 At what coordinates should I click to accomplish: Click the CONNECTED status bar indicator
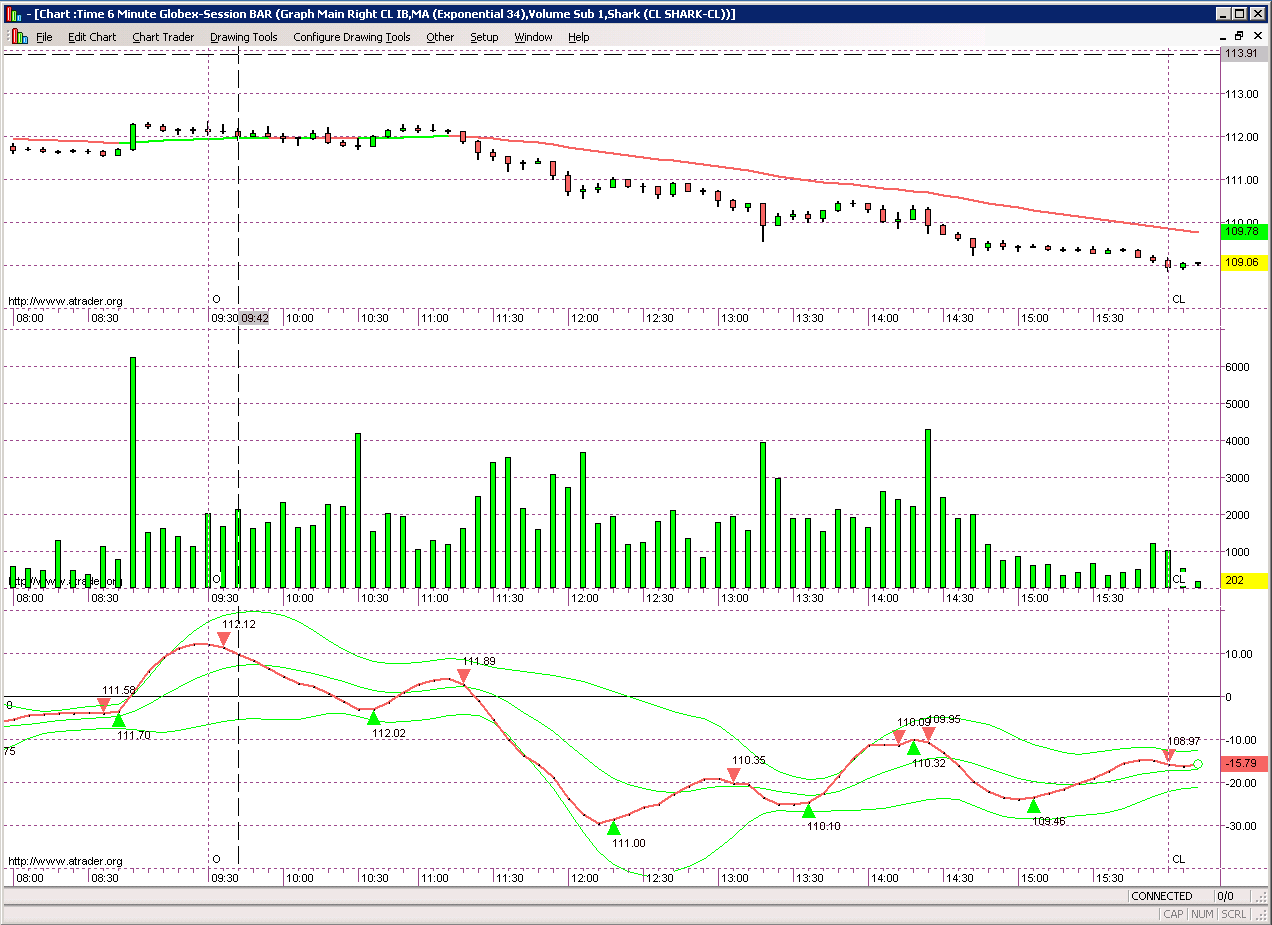point(1162,896)
